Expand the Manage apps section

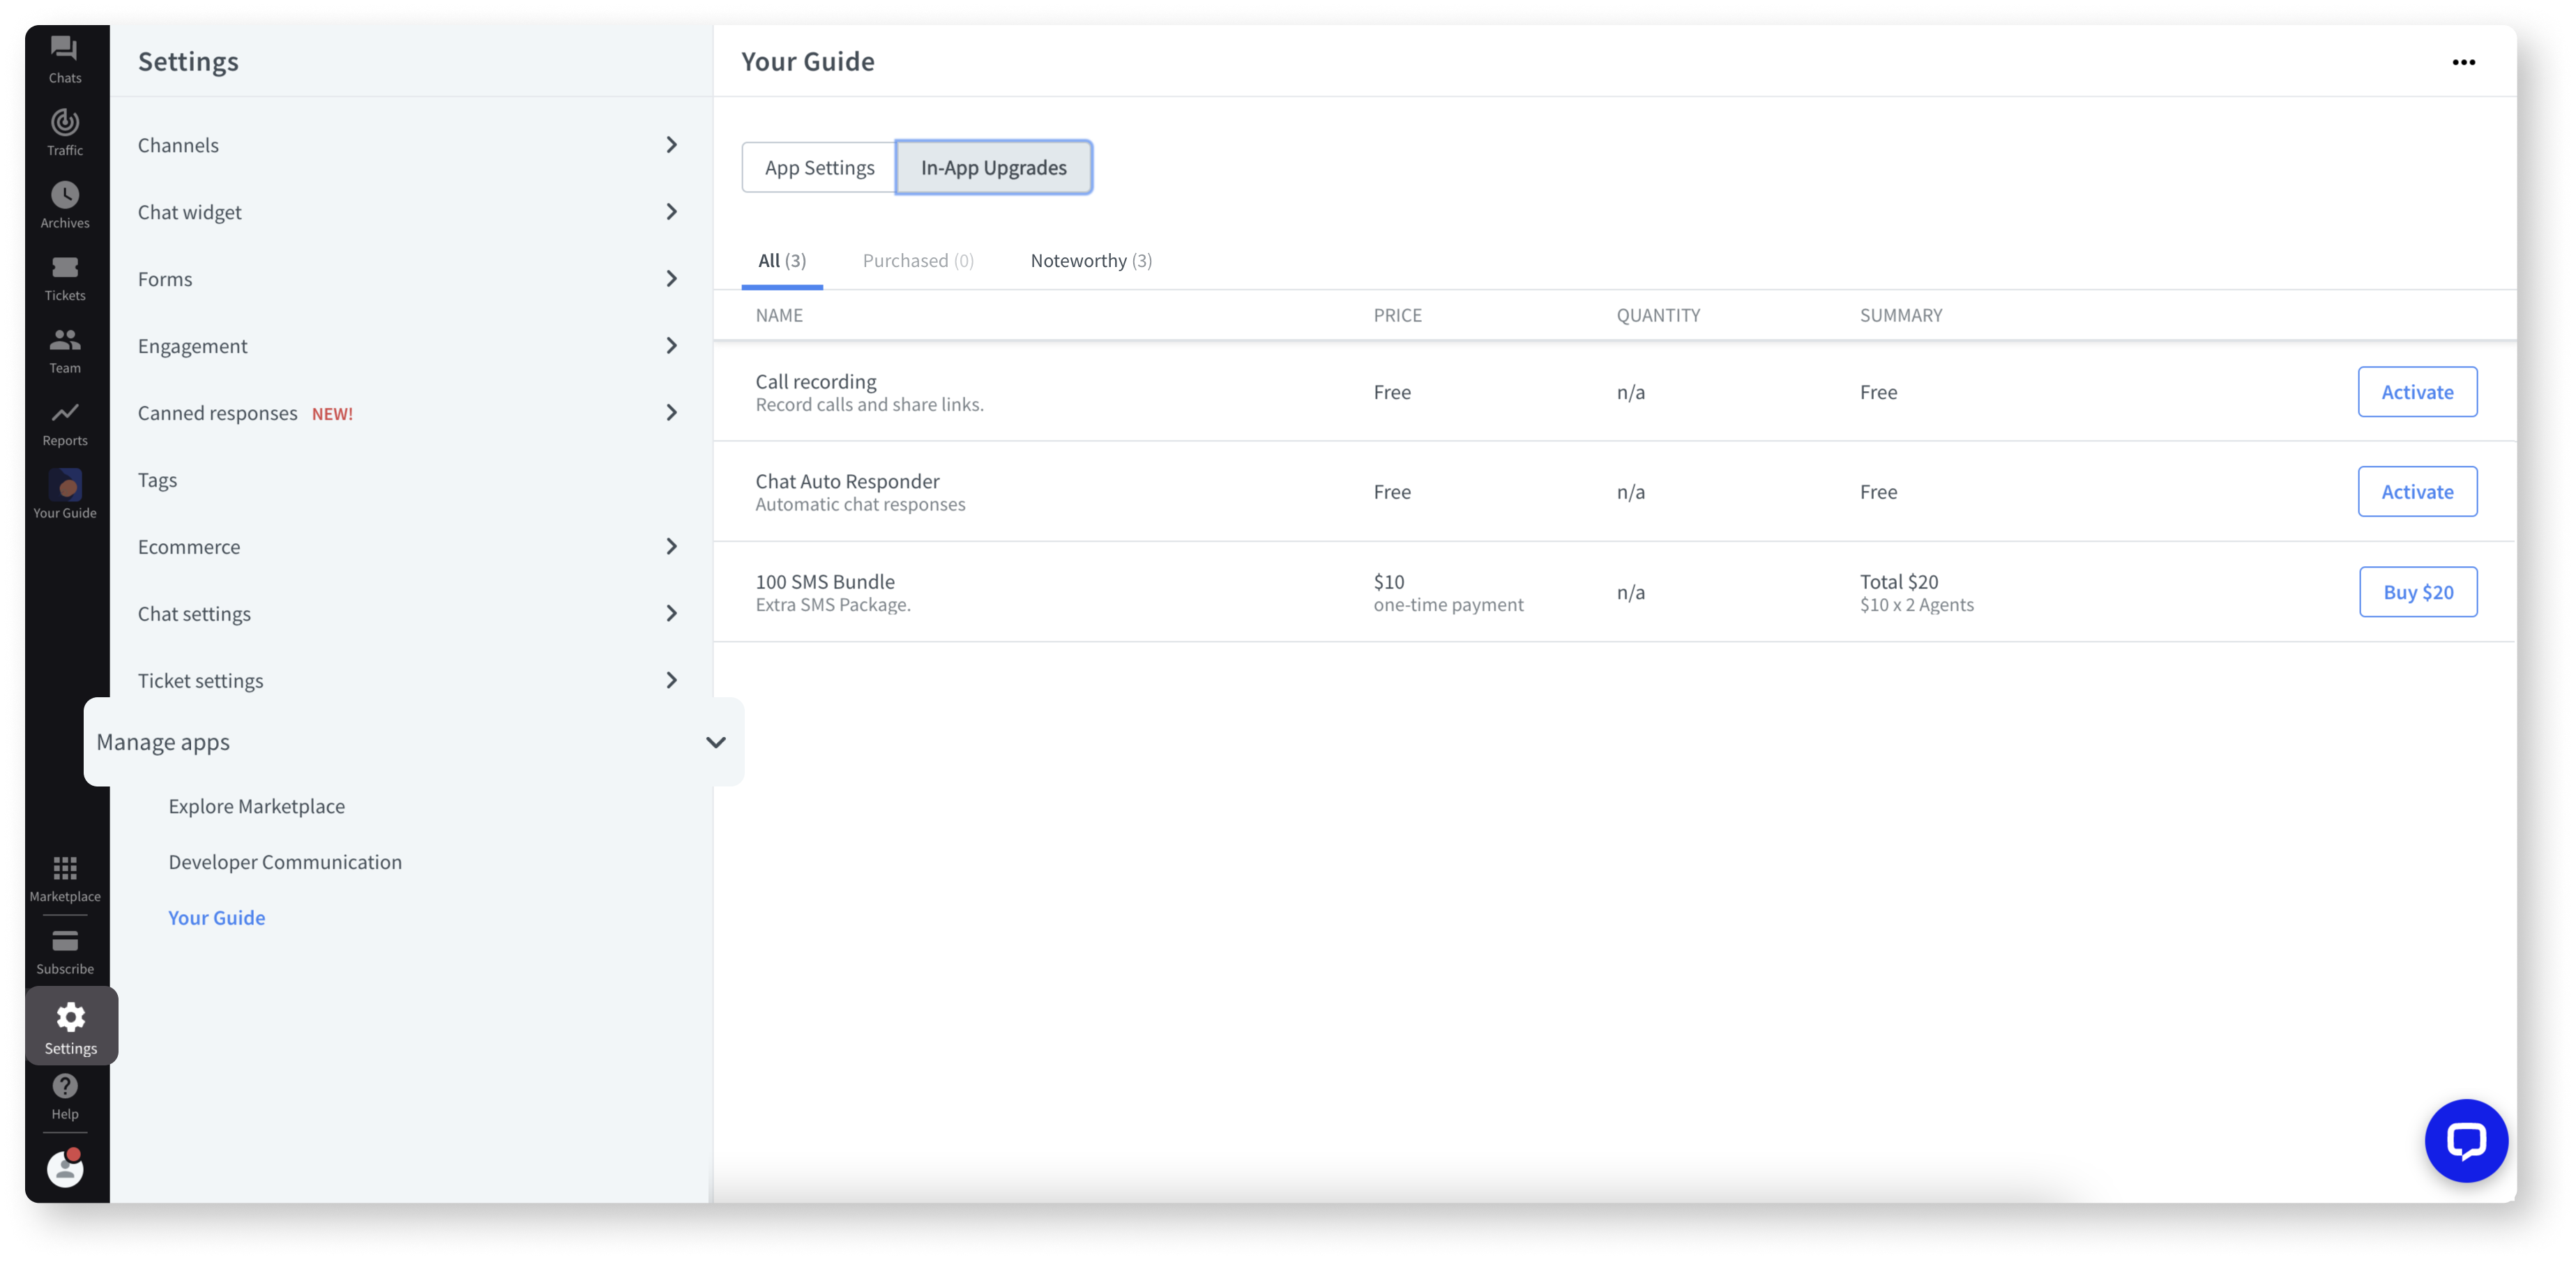pos(715,741)
